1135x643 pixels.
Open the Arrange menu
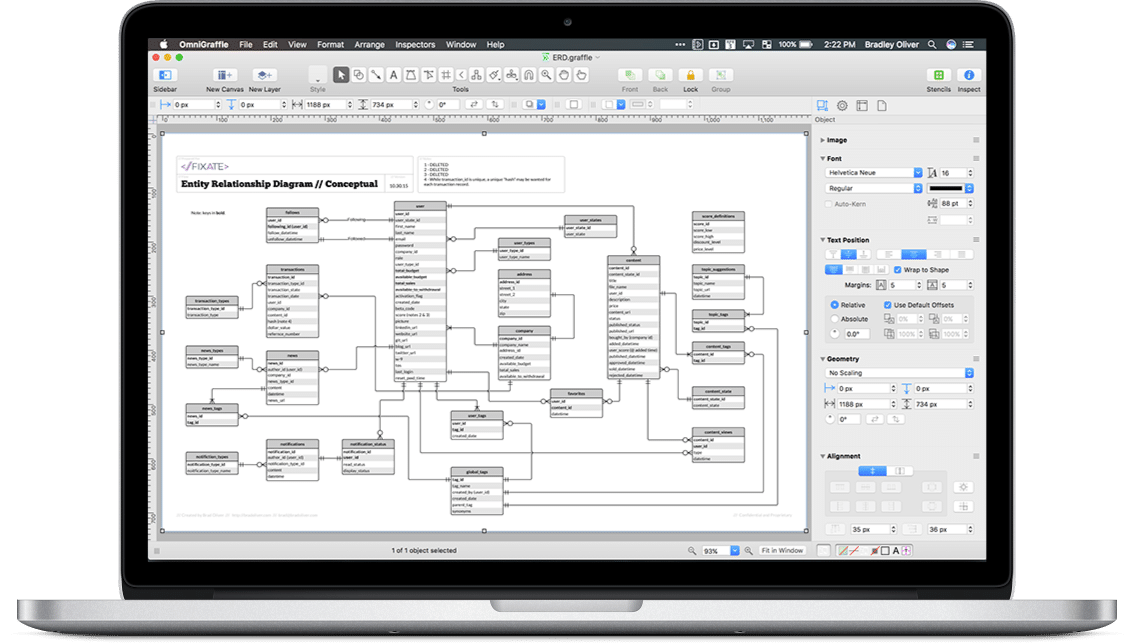click(x=369, y=44)
